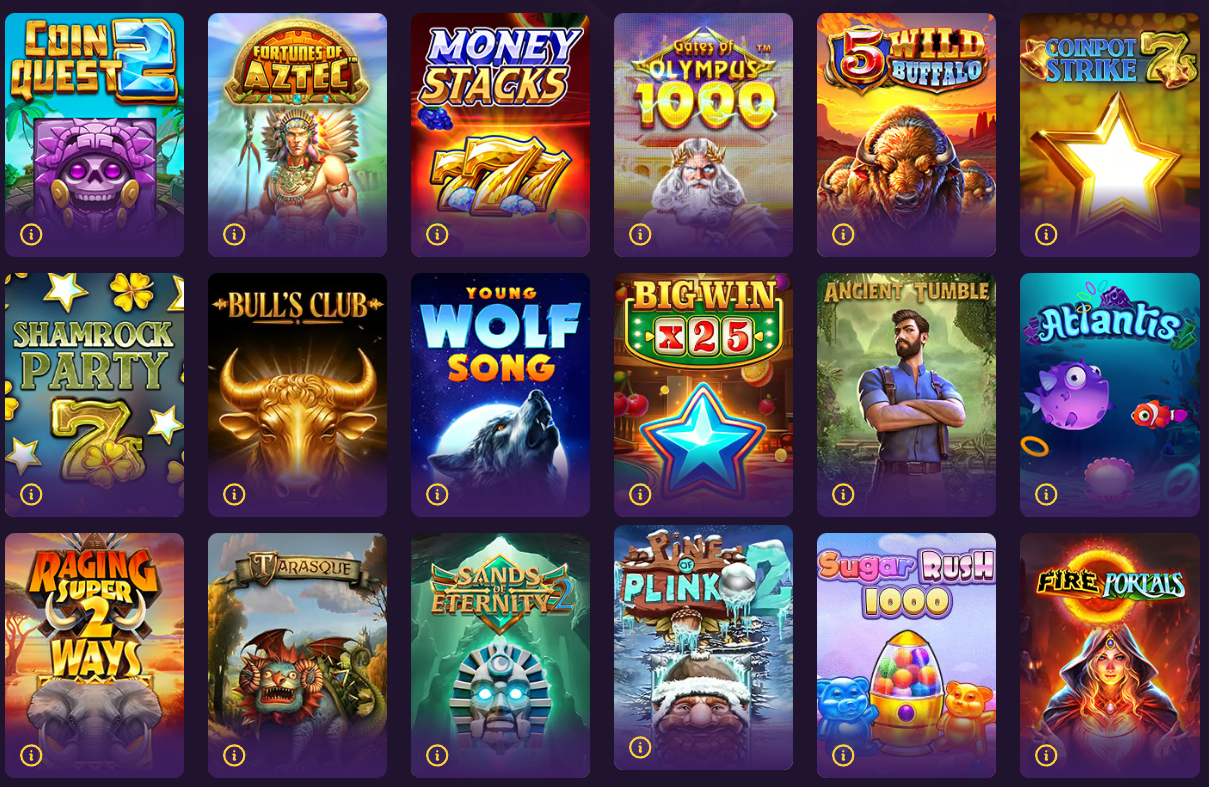
Task: Open Raging Super 2 Ways game
Action: click(x=94, y=655)
